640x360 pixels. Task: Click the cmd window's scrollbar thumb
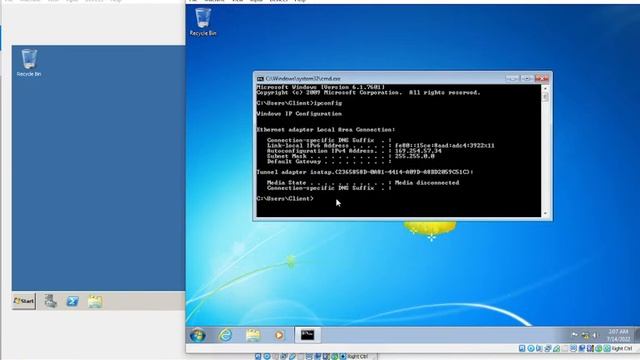pyautogui.click(x=545, y=97)
